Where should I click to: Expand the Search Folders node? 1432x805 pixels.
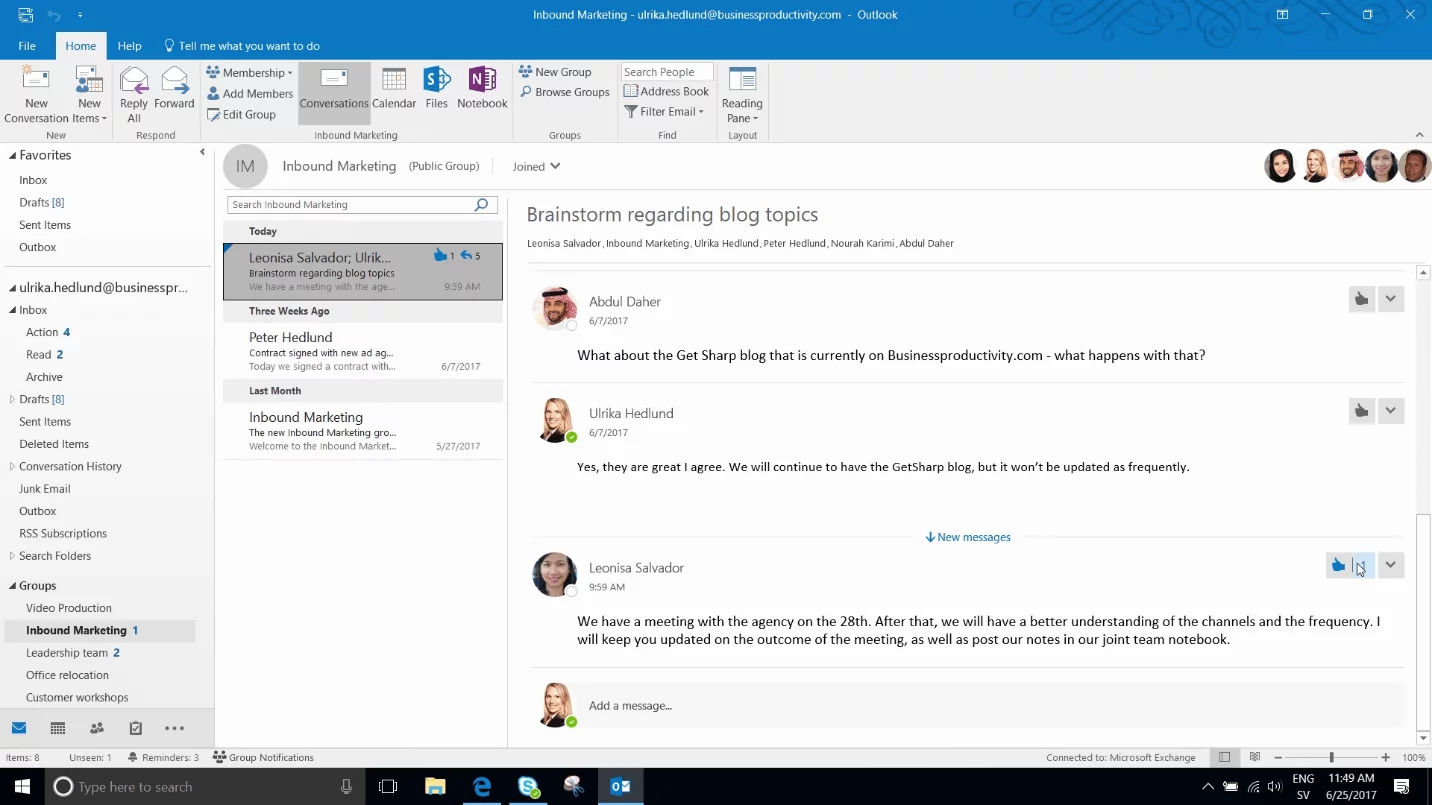(x=13, y=556)
